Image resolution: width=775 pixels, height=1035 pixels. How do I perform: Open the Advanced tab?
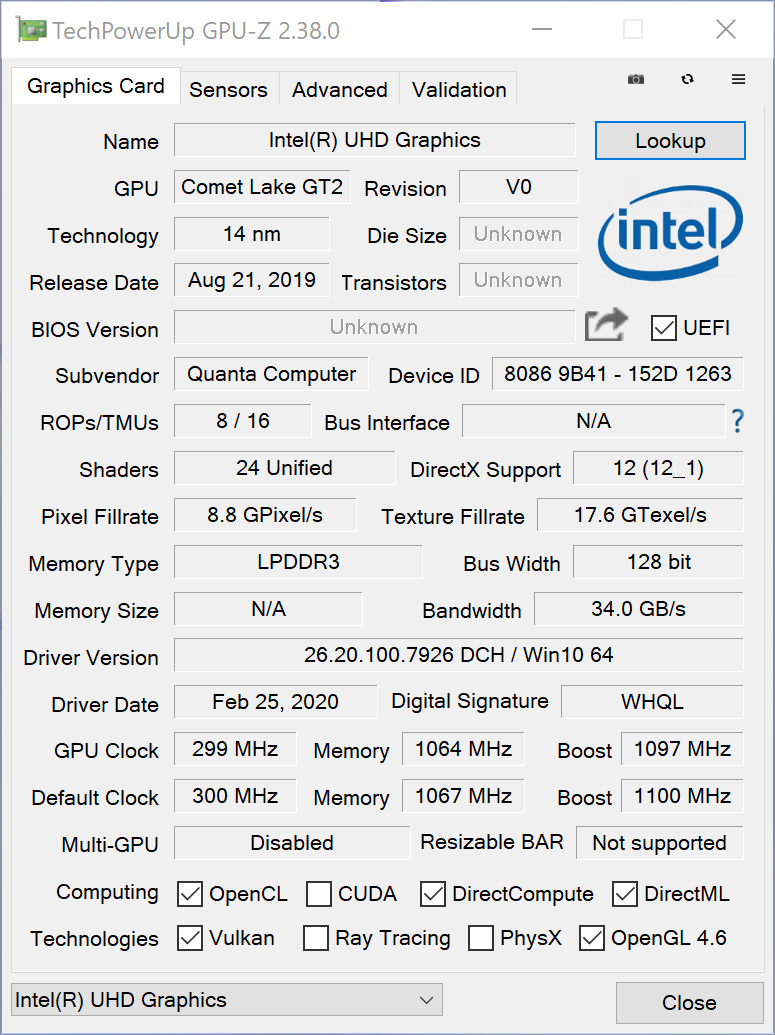(x=339, y=89)
